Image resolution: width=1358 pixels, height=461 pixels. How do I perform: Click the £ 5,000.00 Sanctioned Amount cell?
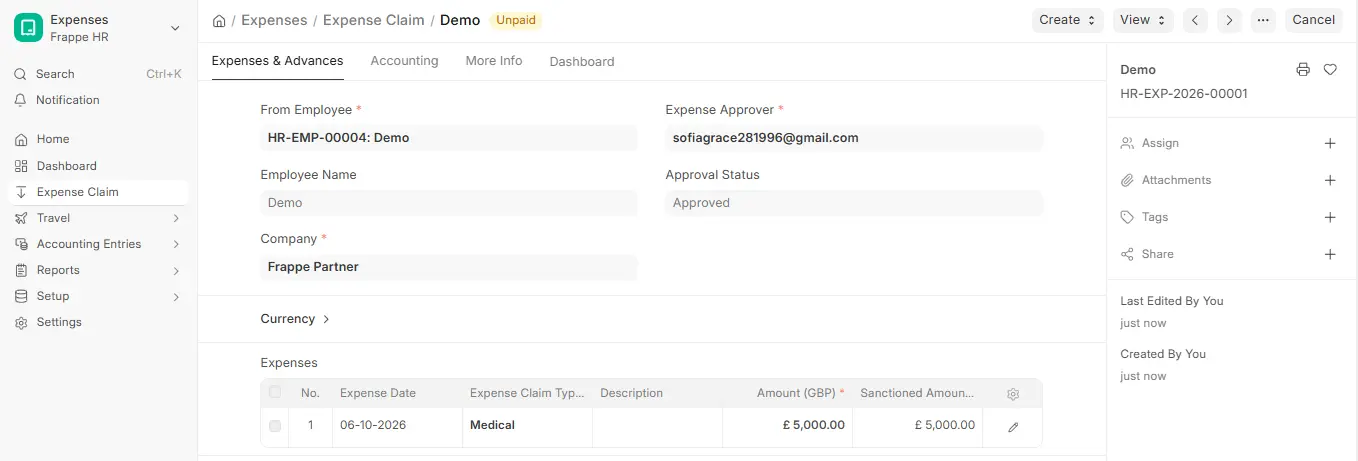(x=917, y=426)
